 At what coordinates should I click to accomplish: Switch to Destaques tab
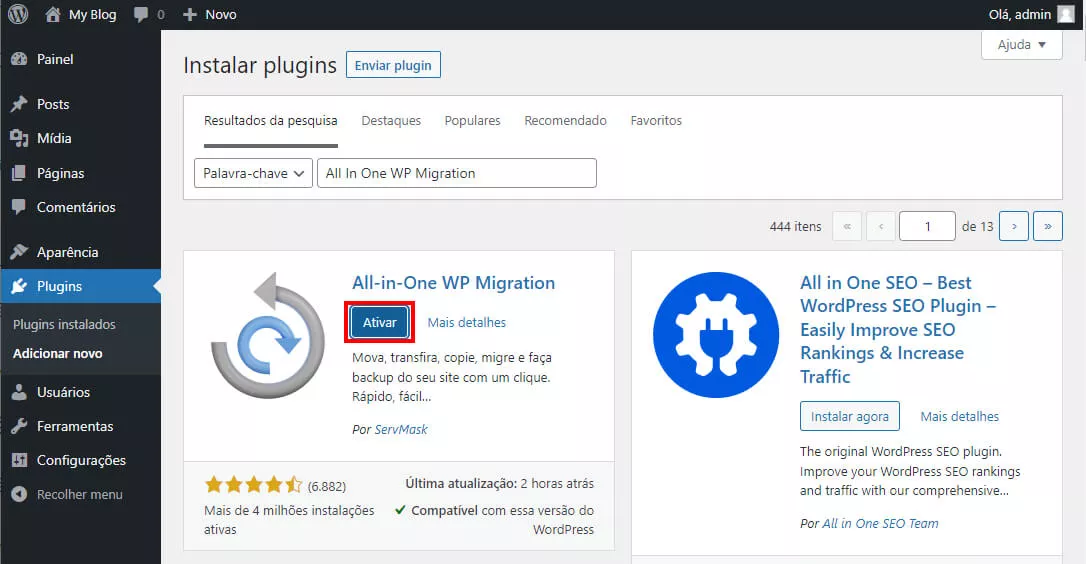coord(391,121)
